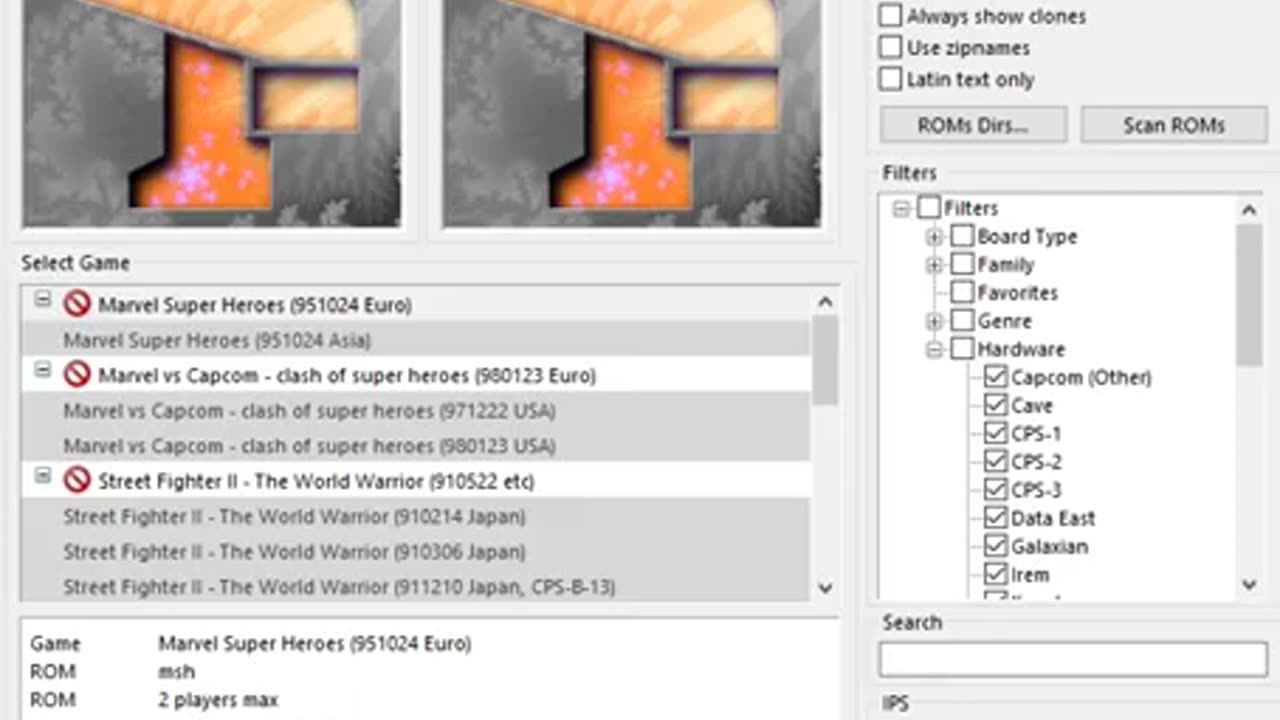Open the ROMs Dirs dialog
1280x720 pixels.
pyautogui.click(x=973, y=125)
